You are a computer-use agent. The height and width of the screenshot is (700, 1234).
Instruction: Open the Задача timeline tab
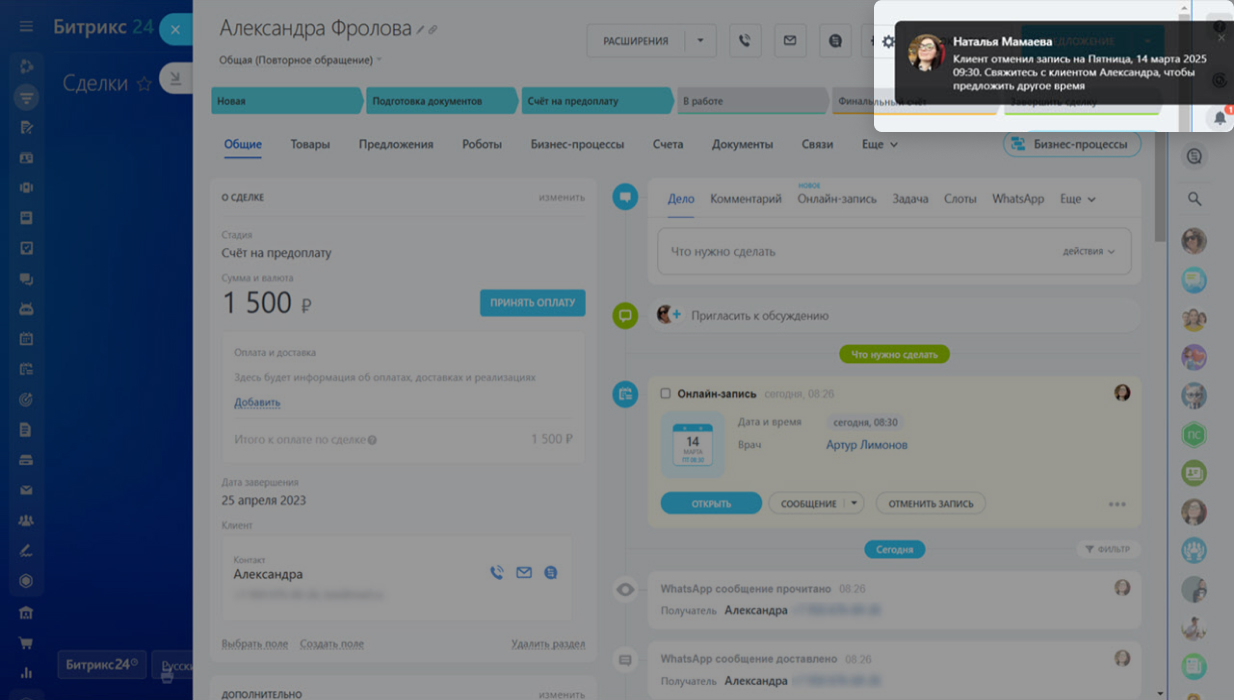tap(910, 199)
